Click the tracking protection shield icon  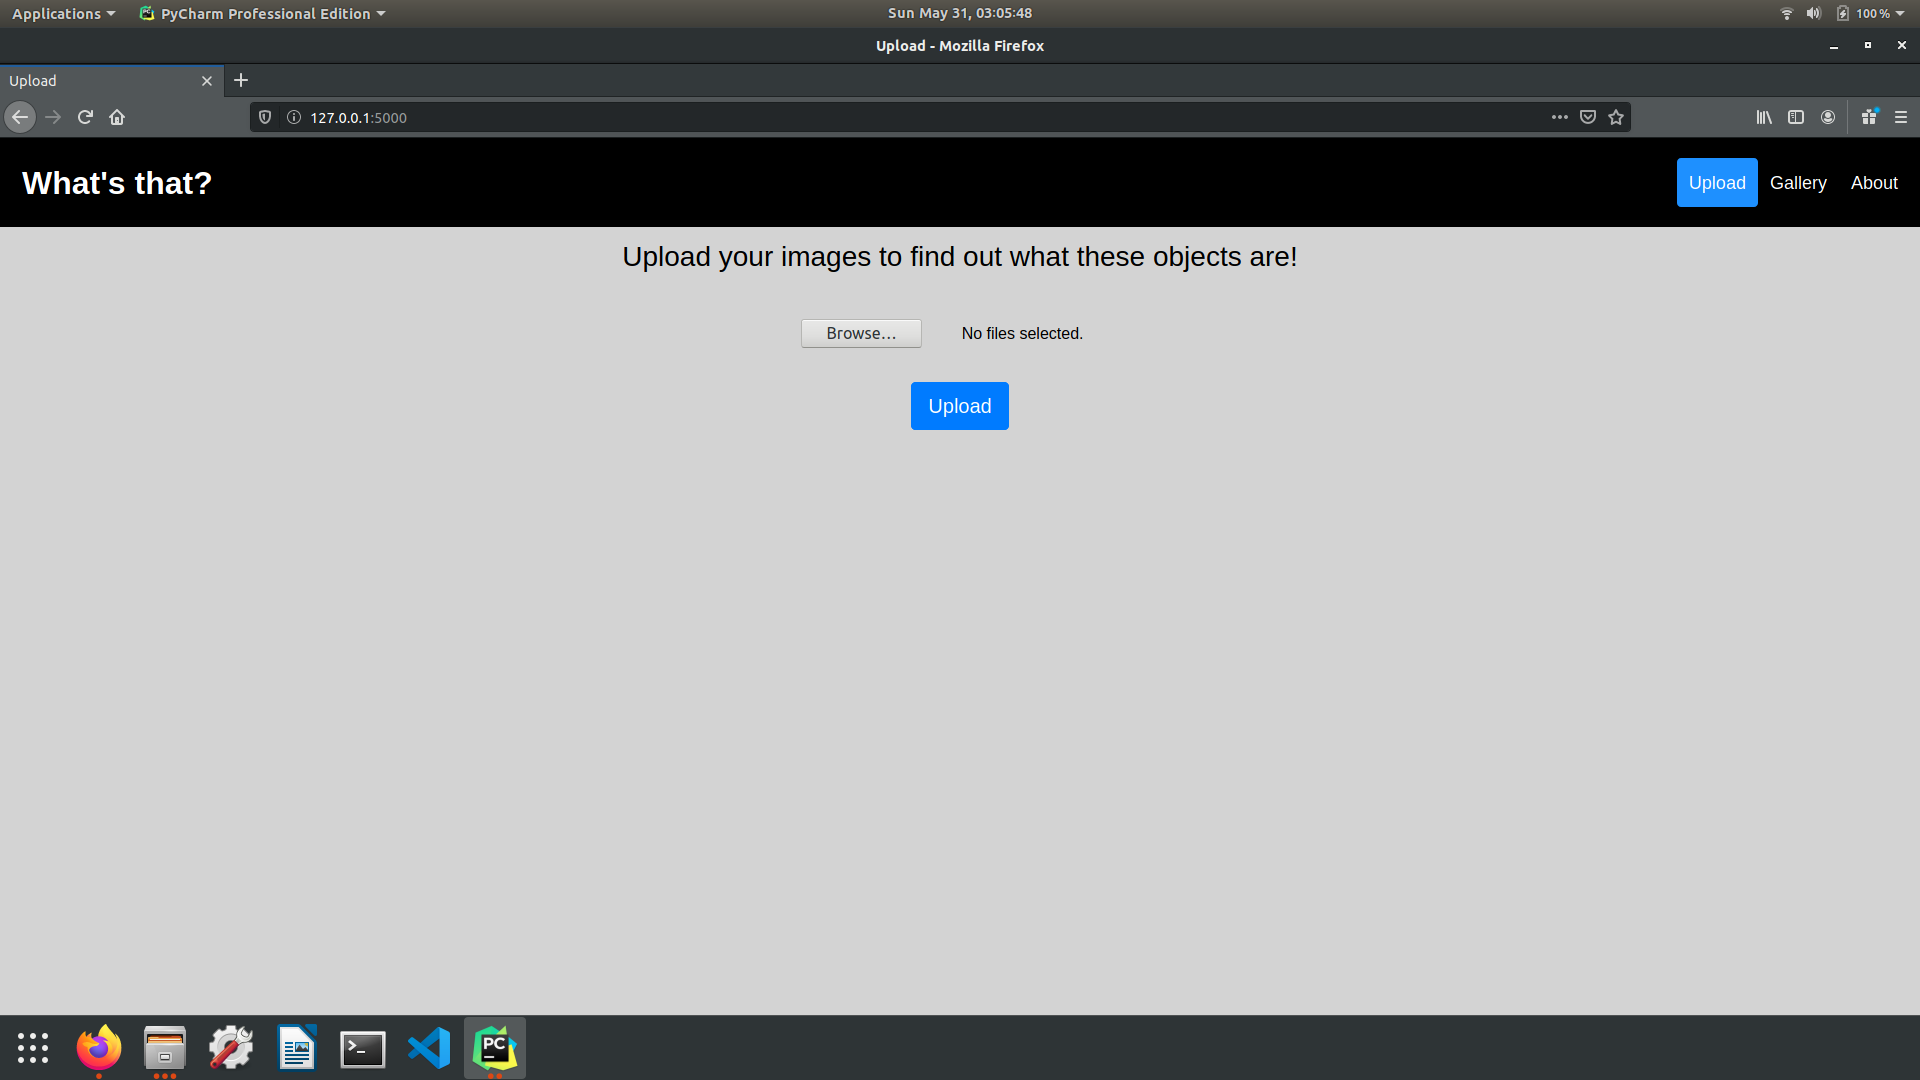pyautogui.click(x=265, y=117)
